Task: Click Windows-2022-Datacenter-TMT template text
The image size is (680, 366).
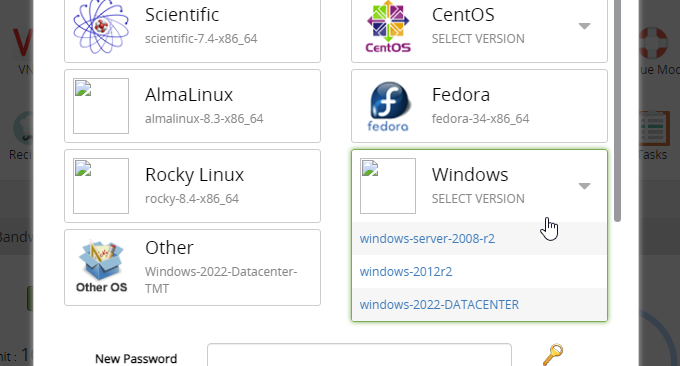Action: pyautogui.click(x=221, y=280)
